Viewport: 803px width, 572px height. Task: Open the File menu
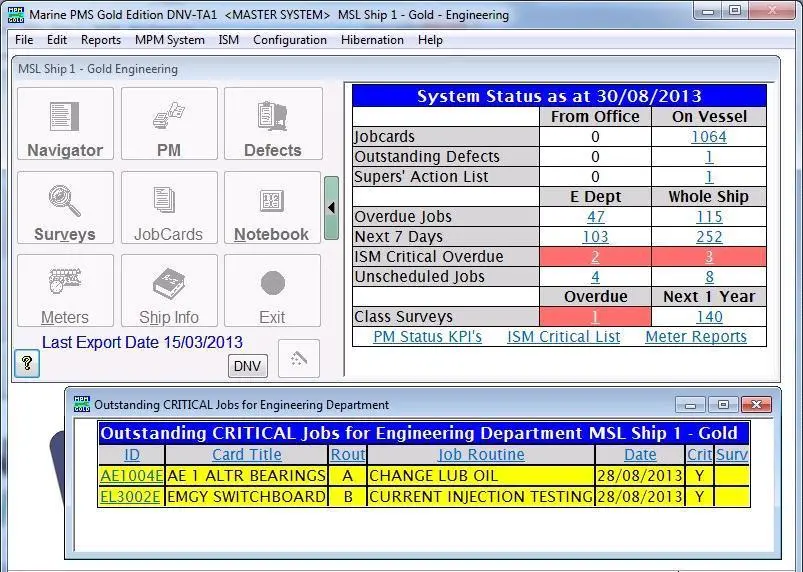tap(24, 40)
